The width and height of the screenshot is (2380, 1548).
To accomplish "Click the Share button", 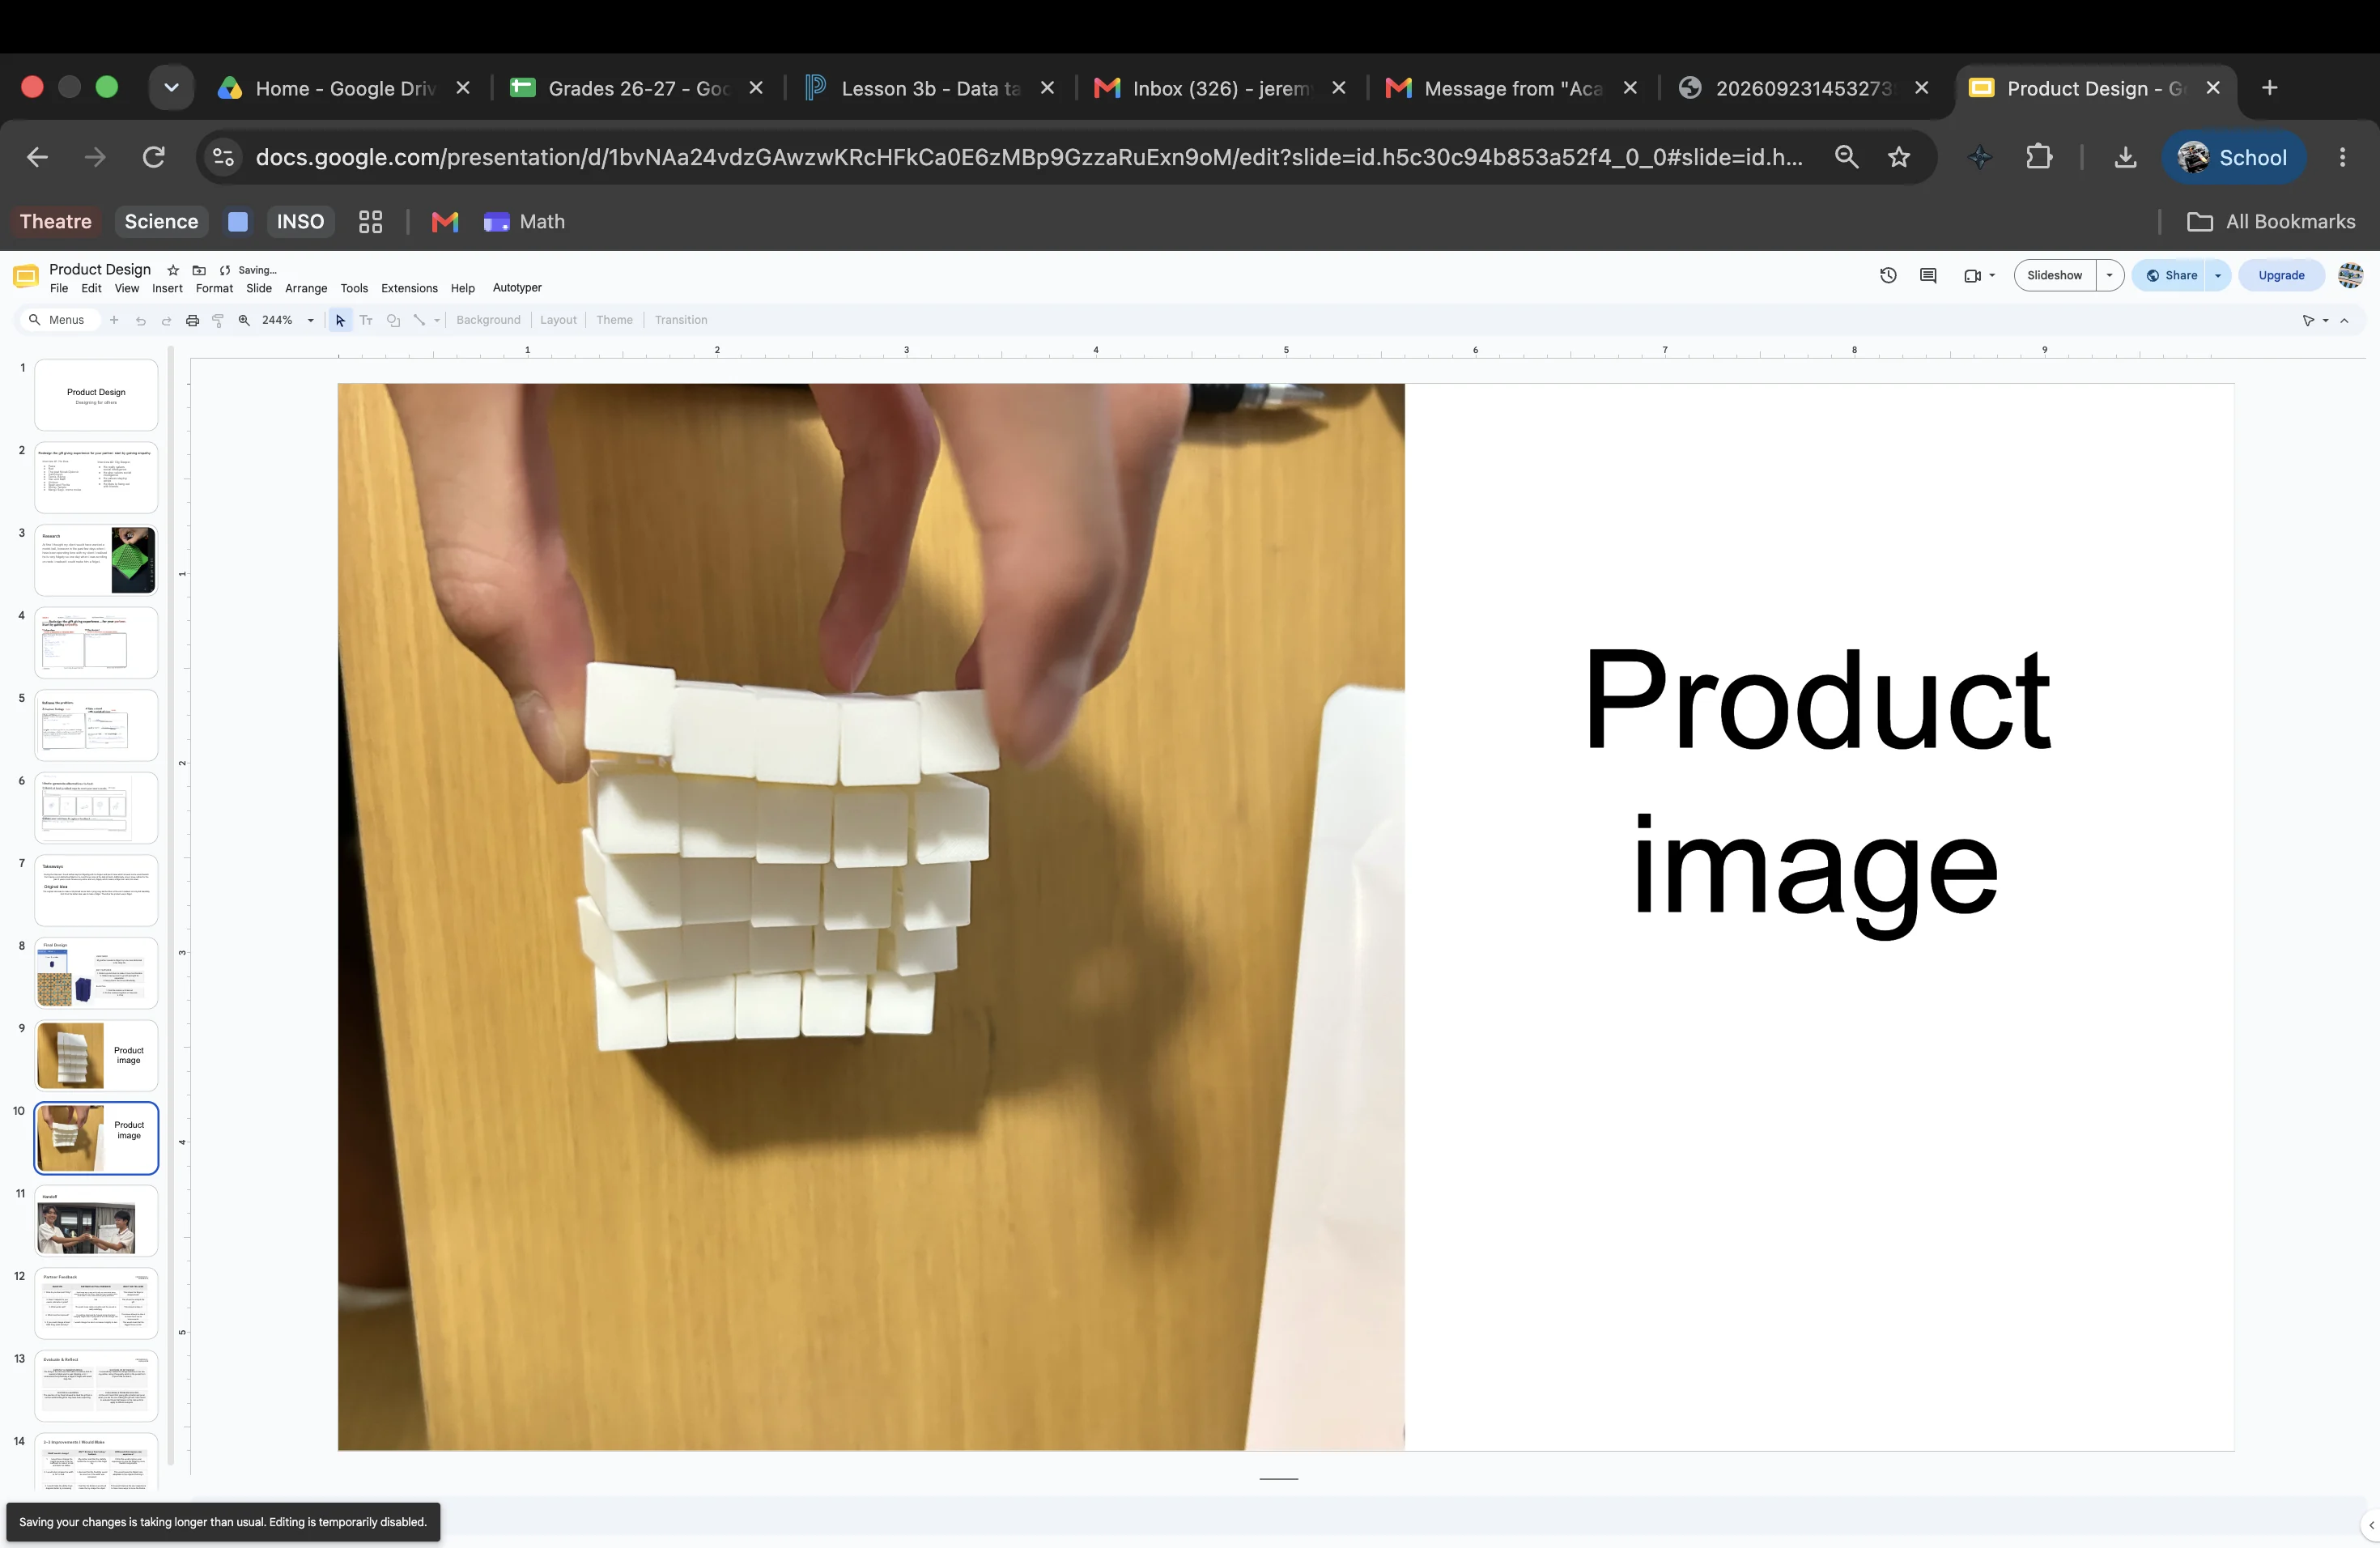I will pyautogui.click(x=2170, y=276).
